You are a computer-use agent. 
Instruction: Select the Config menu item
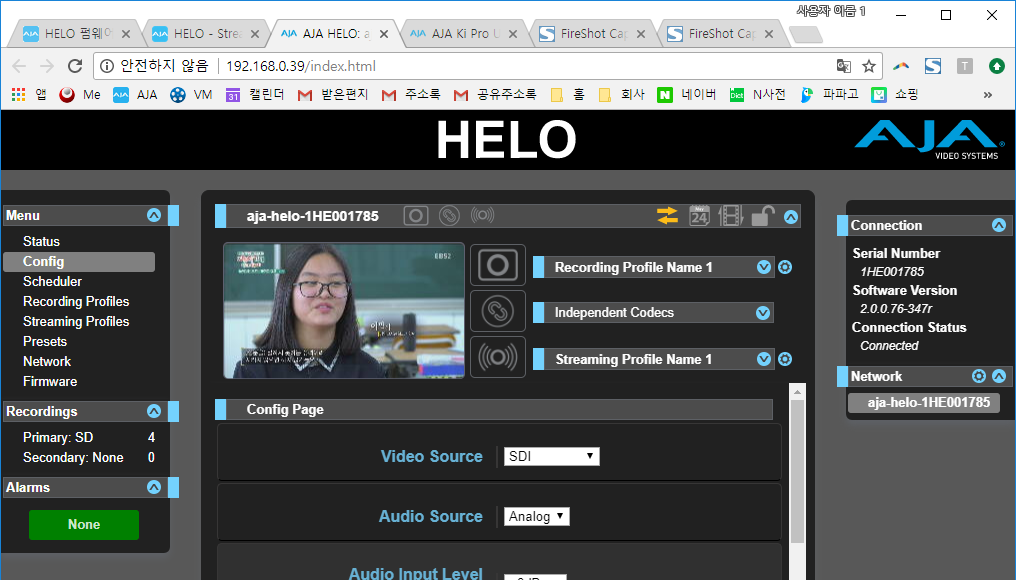[x=79, y=261]
